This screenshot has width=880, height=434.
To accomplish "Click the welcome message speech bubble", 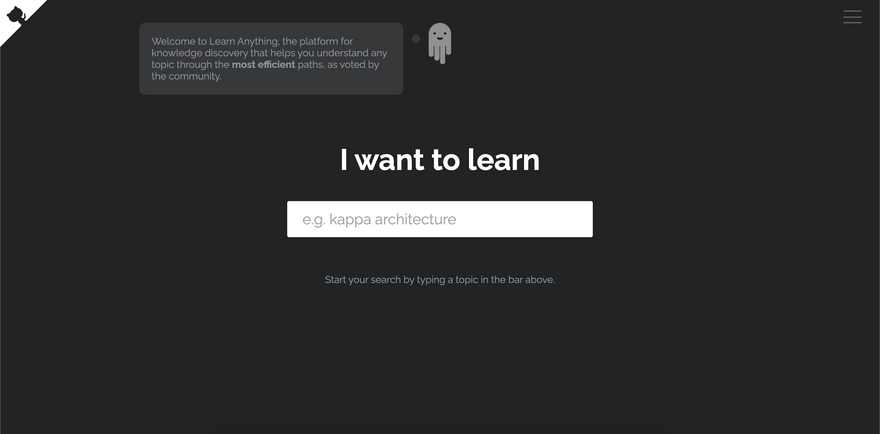I will pos(271,59).
